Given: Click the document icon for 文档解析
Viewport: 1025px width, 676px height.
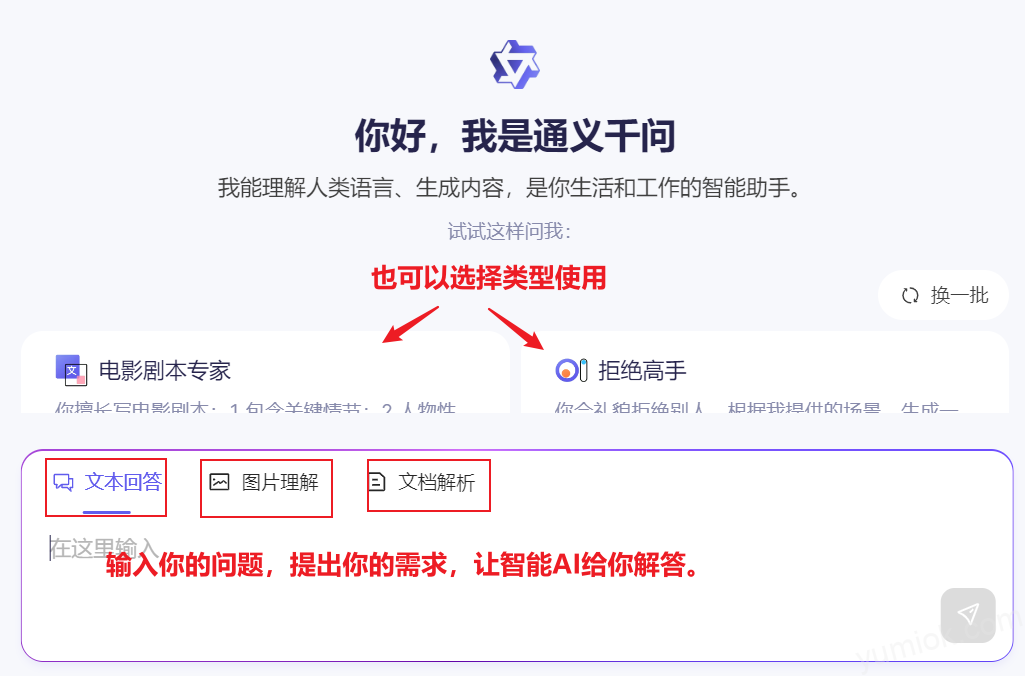Looking at the screenshot, I should [x=377, y=482].
